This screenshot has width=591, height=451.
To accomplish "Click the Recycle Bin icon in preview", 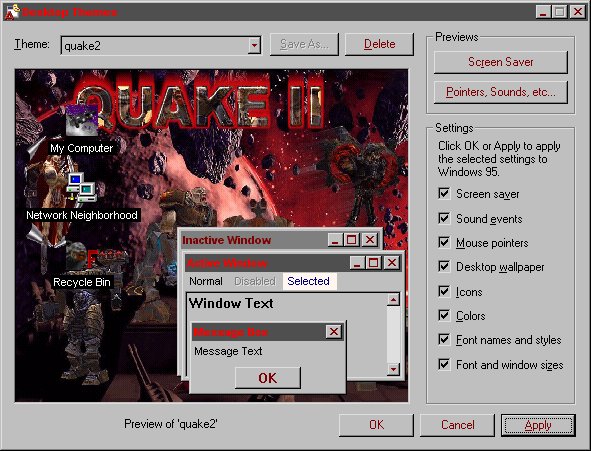I will coord(81,256).
